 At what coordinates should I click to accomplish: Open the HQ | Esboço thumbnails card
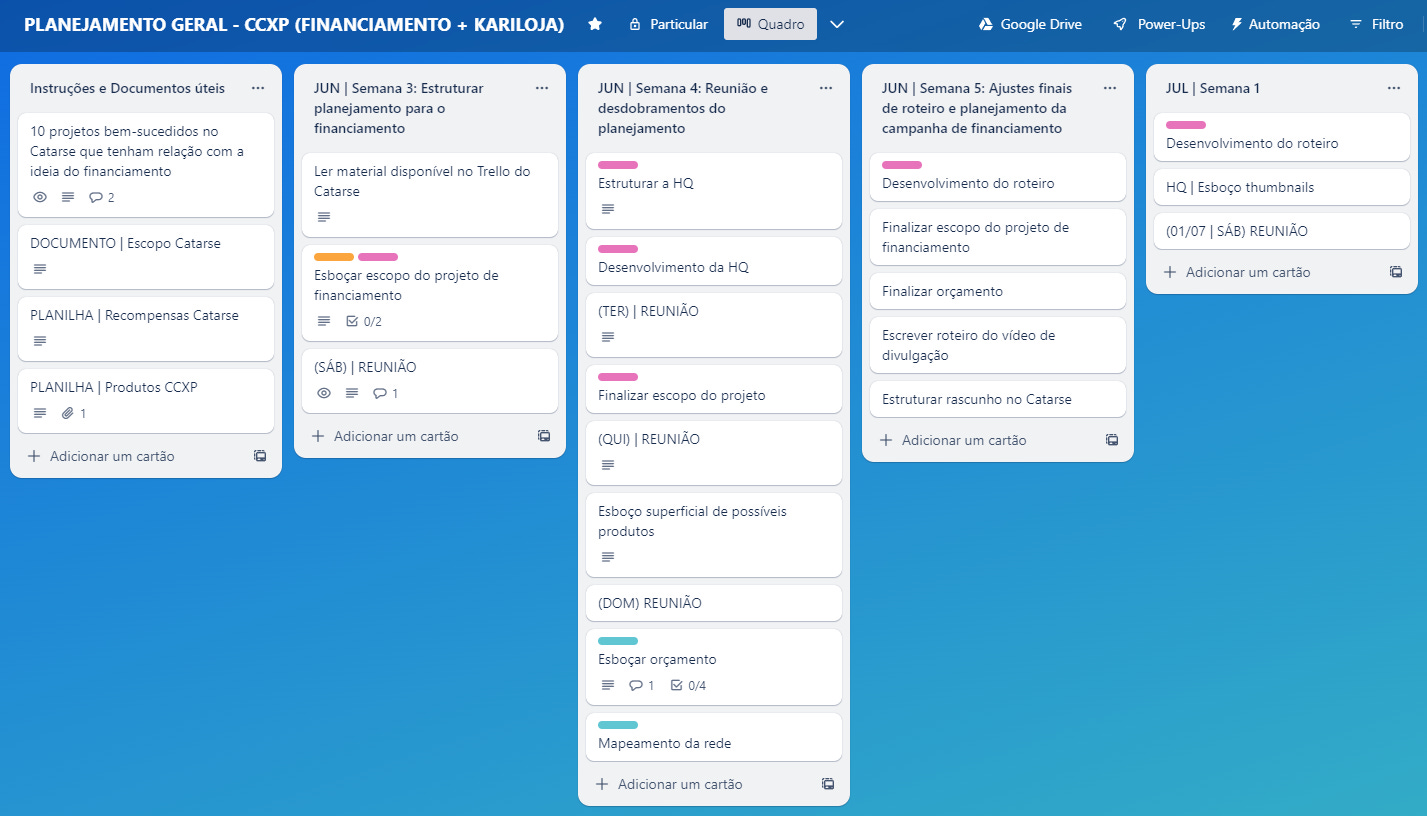1282,187
